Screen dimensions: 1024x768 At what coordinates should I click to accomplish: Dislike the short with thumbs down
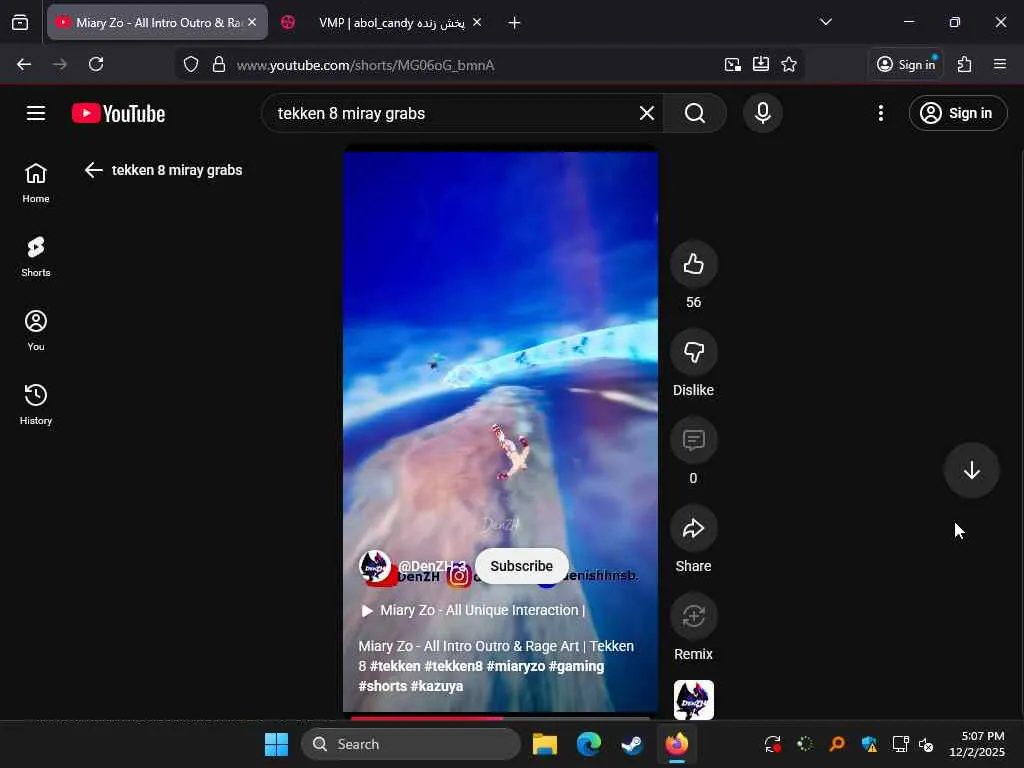coord(694,352)
